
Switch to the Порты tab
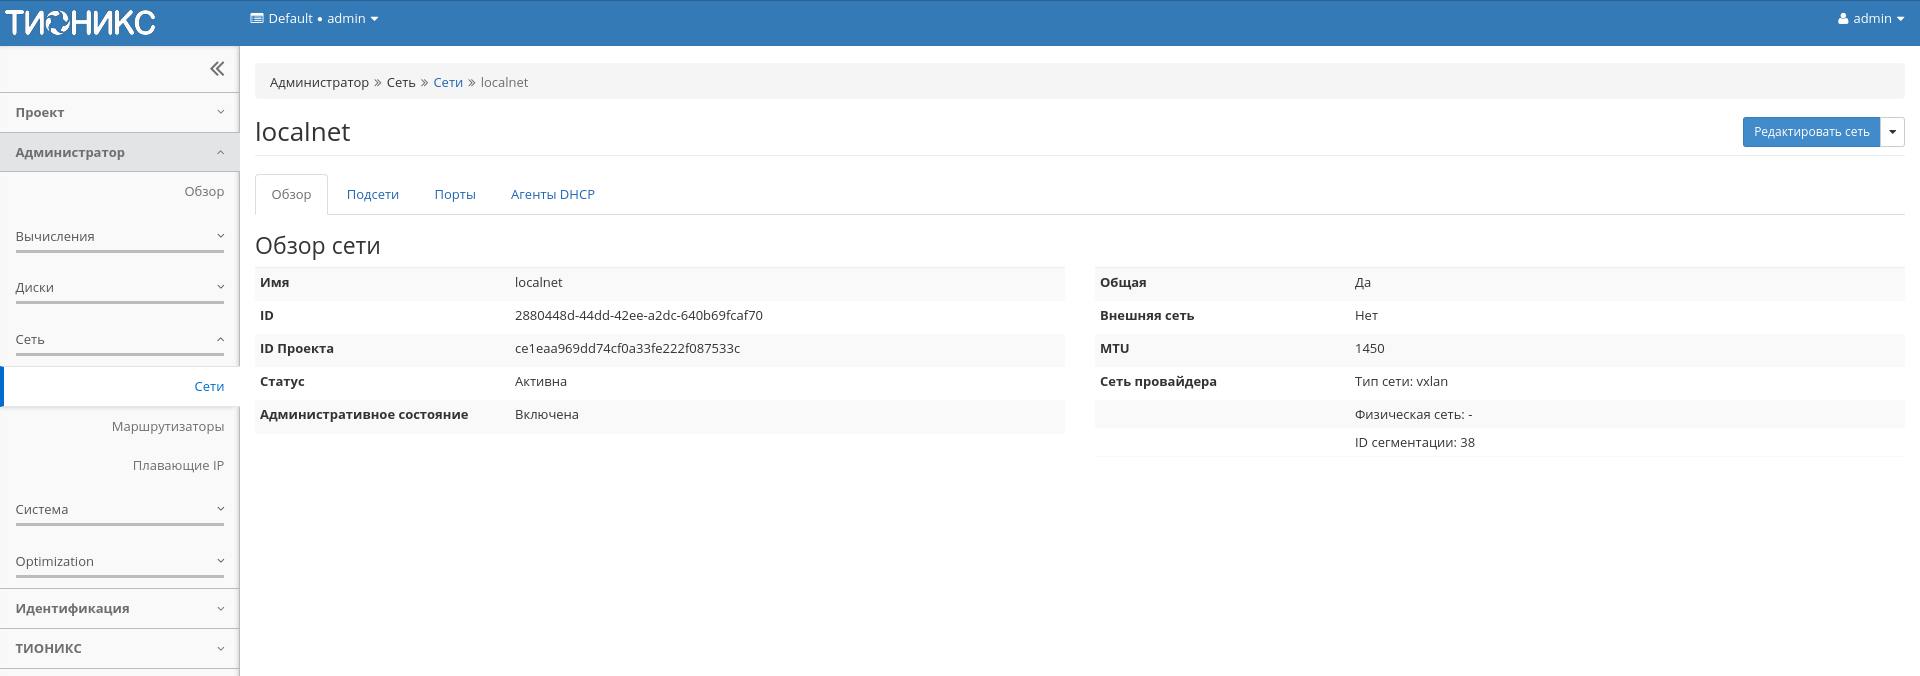(454, 195)
